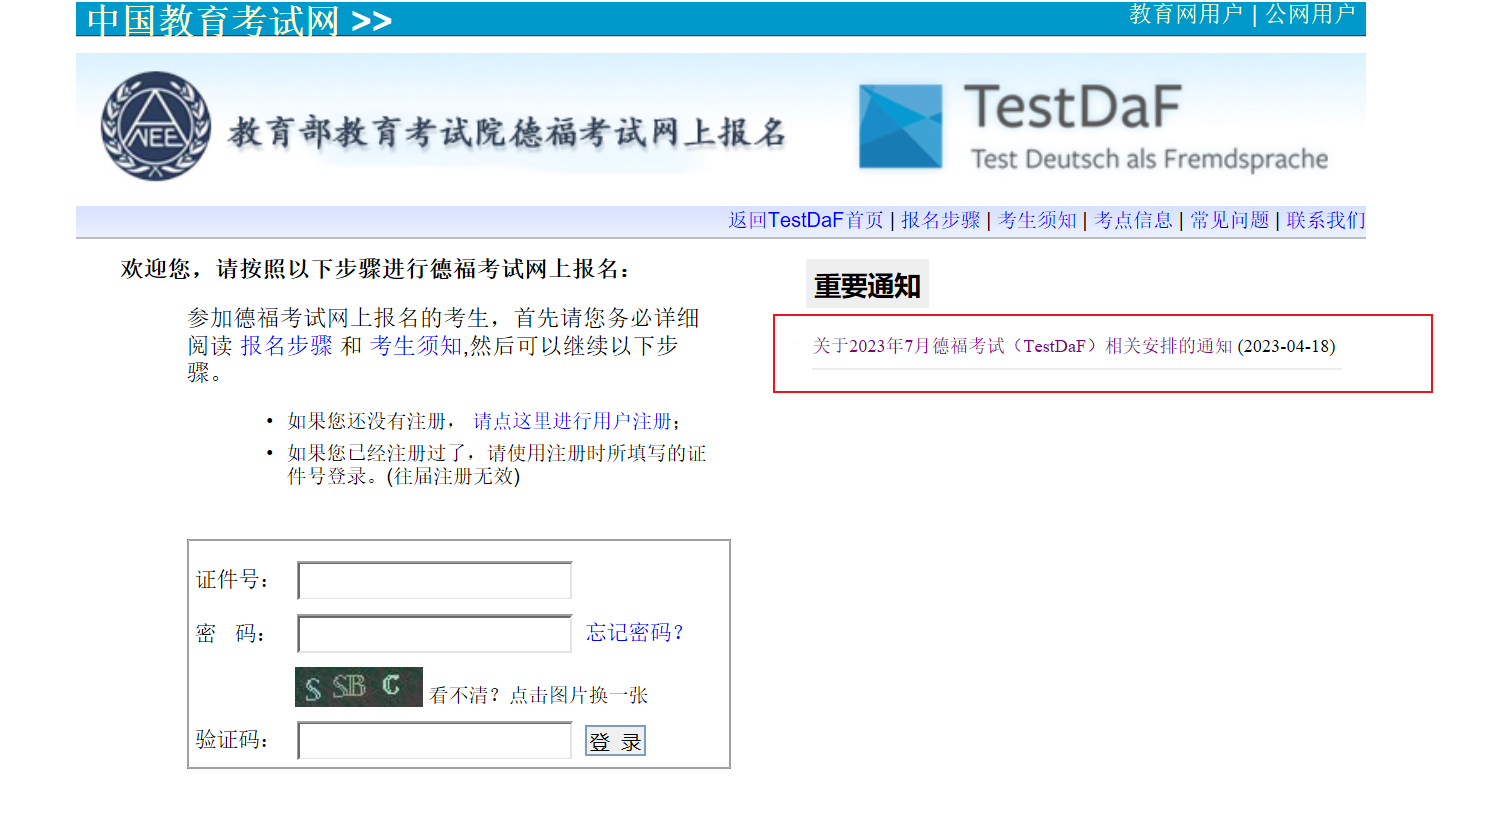The width and height of the screenshot is (1498, 824).
Task: Click 请点这里进行用户注册 registration link
Action: 573,421
